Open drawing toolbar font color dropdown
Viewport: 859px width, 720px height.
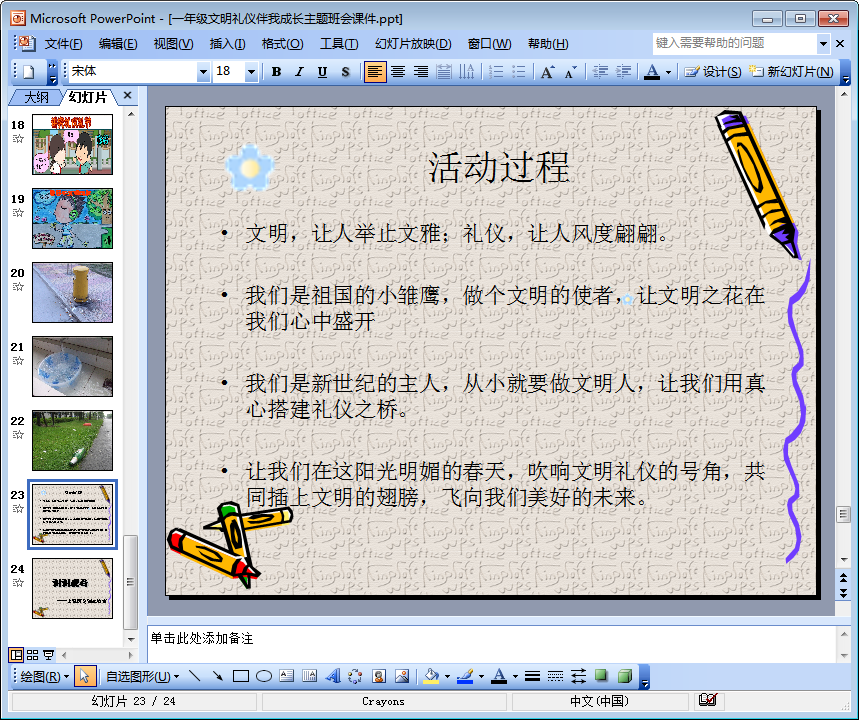pos(515,676)
